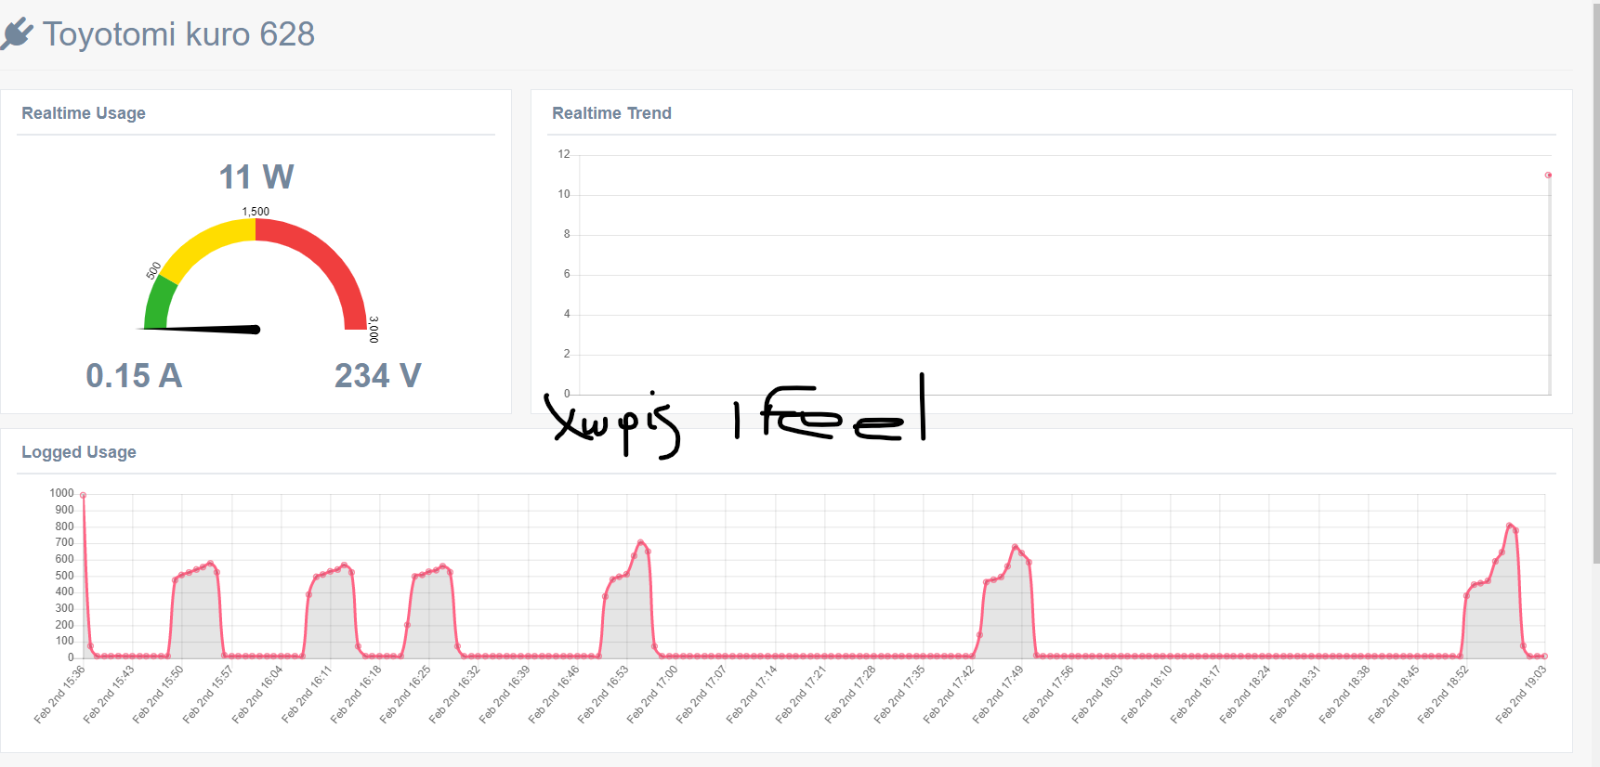The width and height of the screenshot is (1600, 767).
Task: Click the green segment of the gauge
Action: (158, 303)
